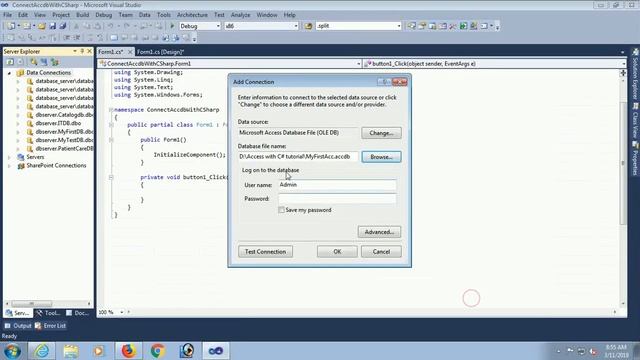The height and width of the screenshot is (360, 640).
Task: Click the Password input field
Action: pos(337,199)
